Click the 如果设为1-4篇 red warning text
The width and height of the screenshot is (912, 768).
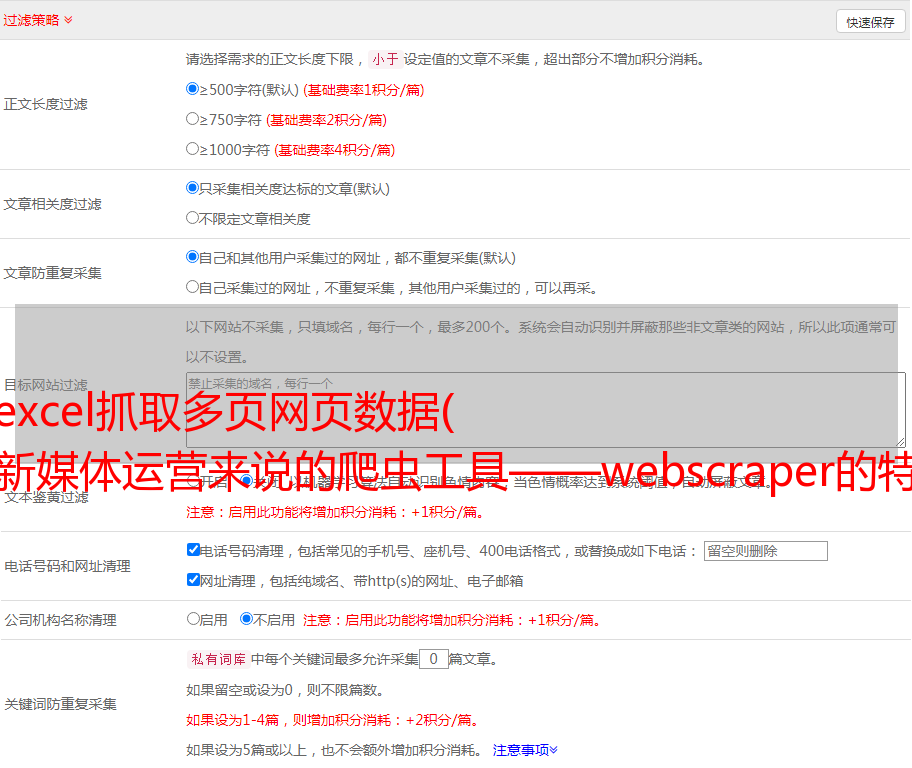coord(333,720)
